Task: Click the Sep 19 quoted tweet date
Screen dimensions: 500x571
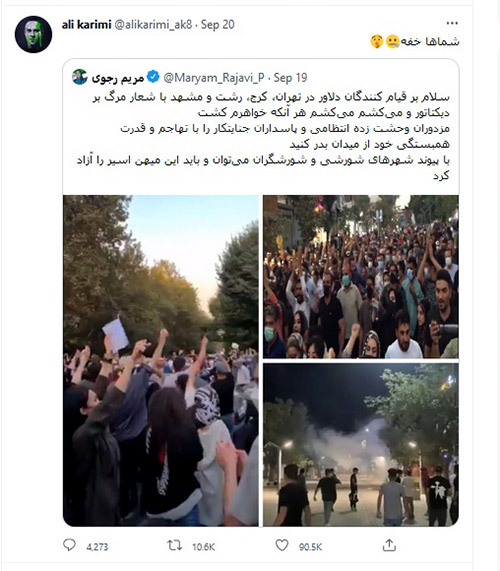Action: pos(290,78)
